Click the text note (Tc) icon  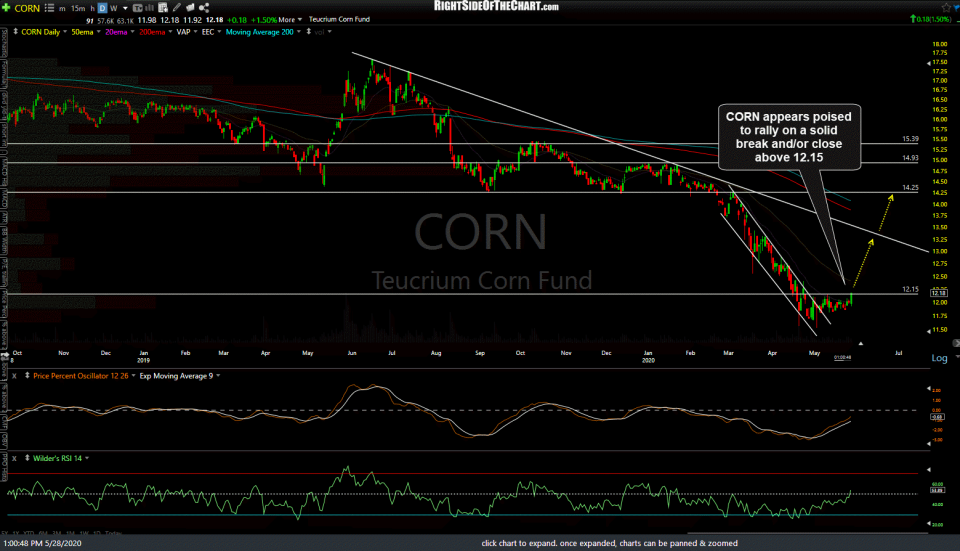(138, 8)
